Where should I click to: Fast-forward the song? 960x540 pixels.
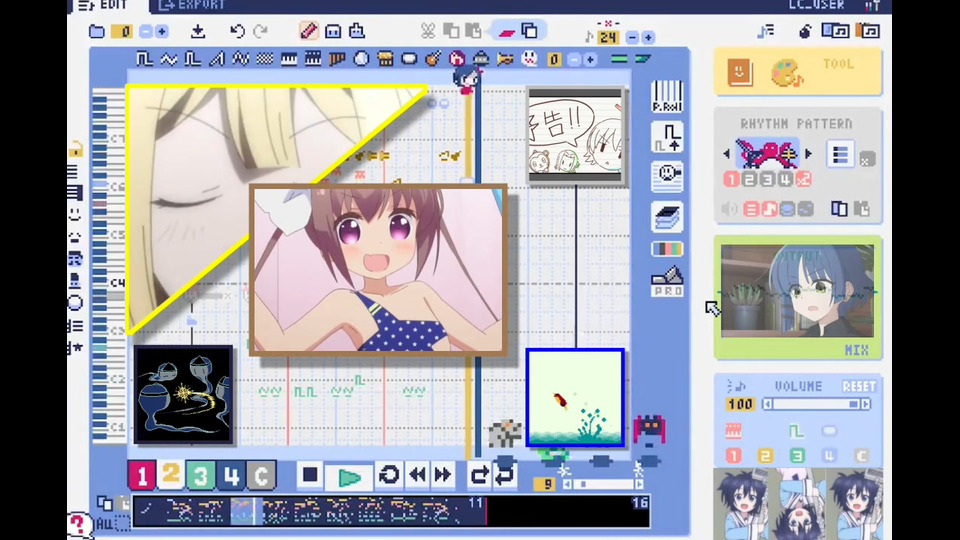click(x=443, y=474)
